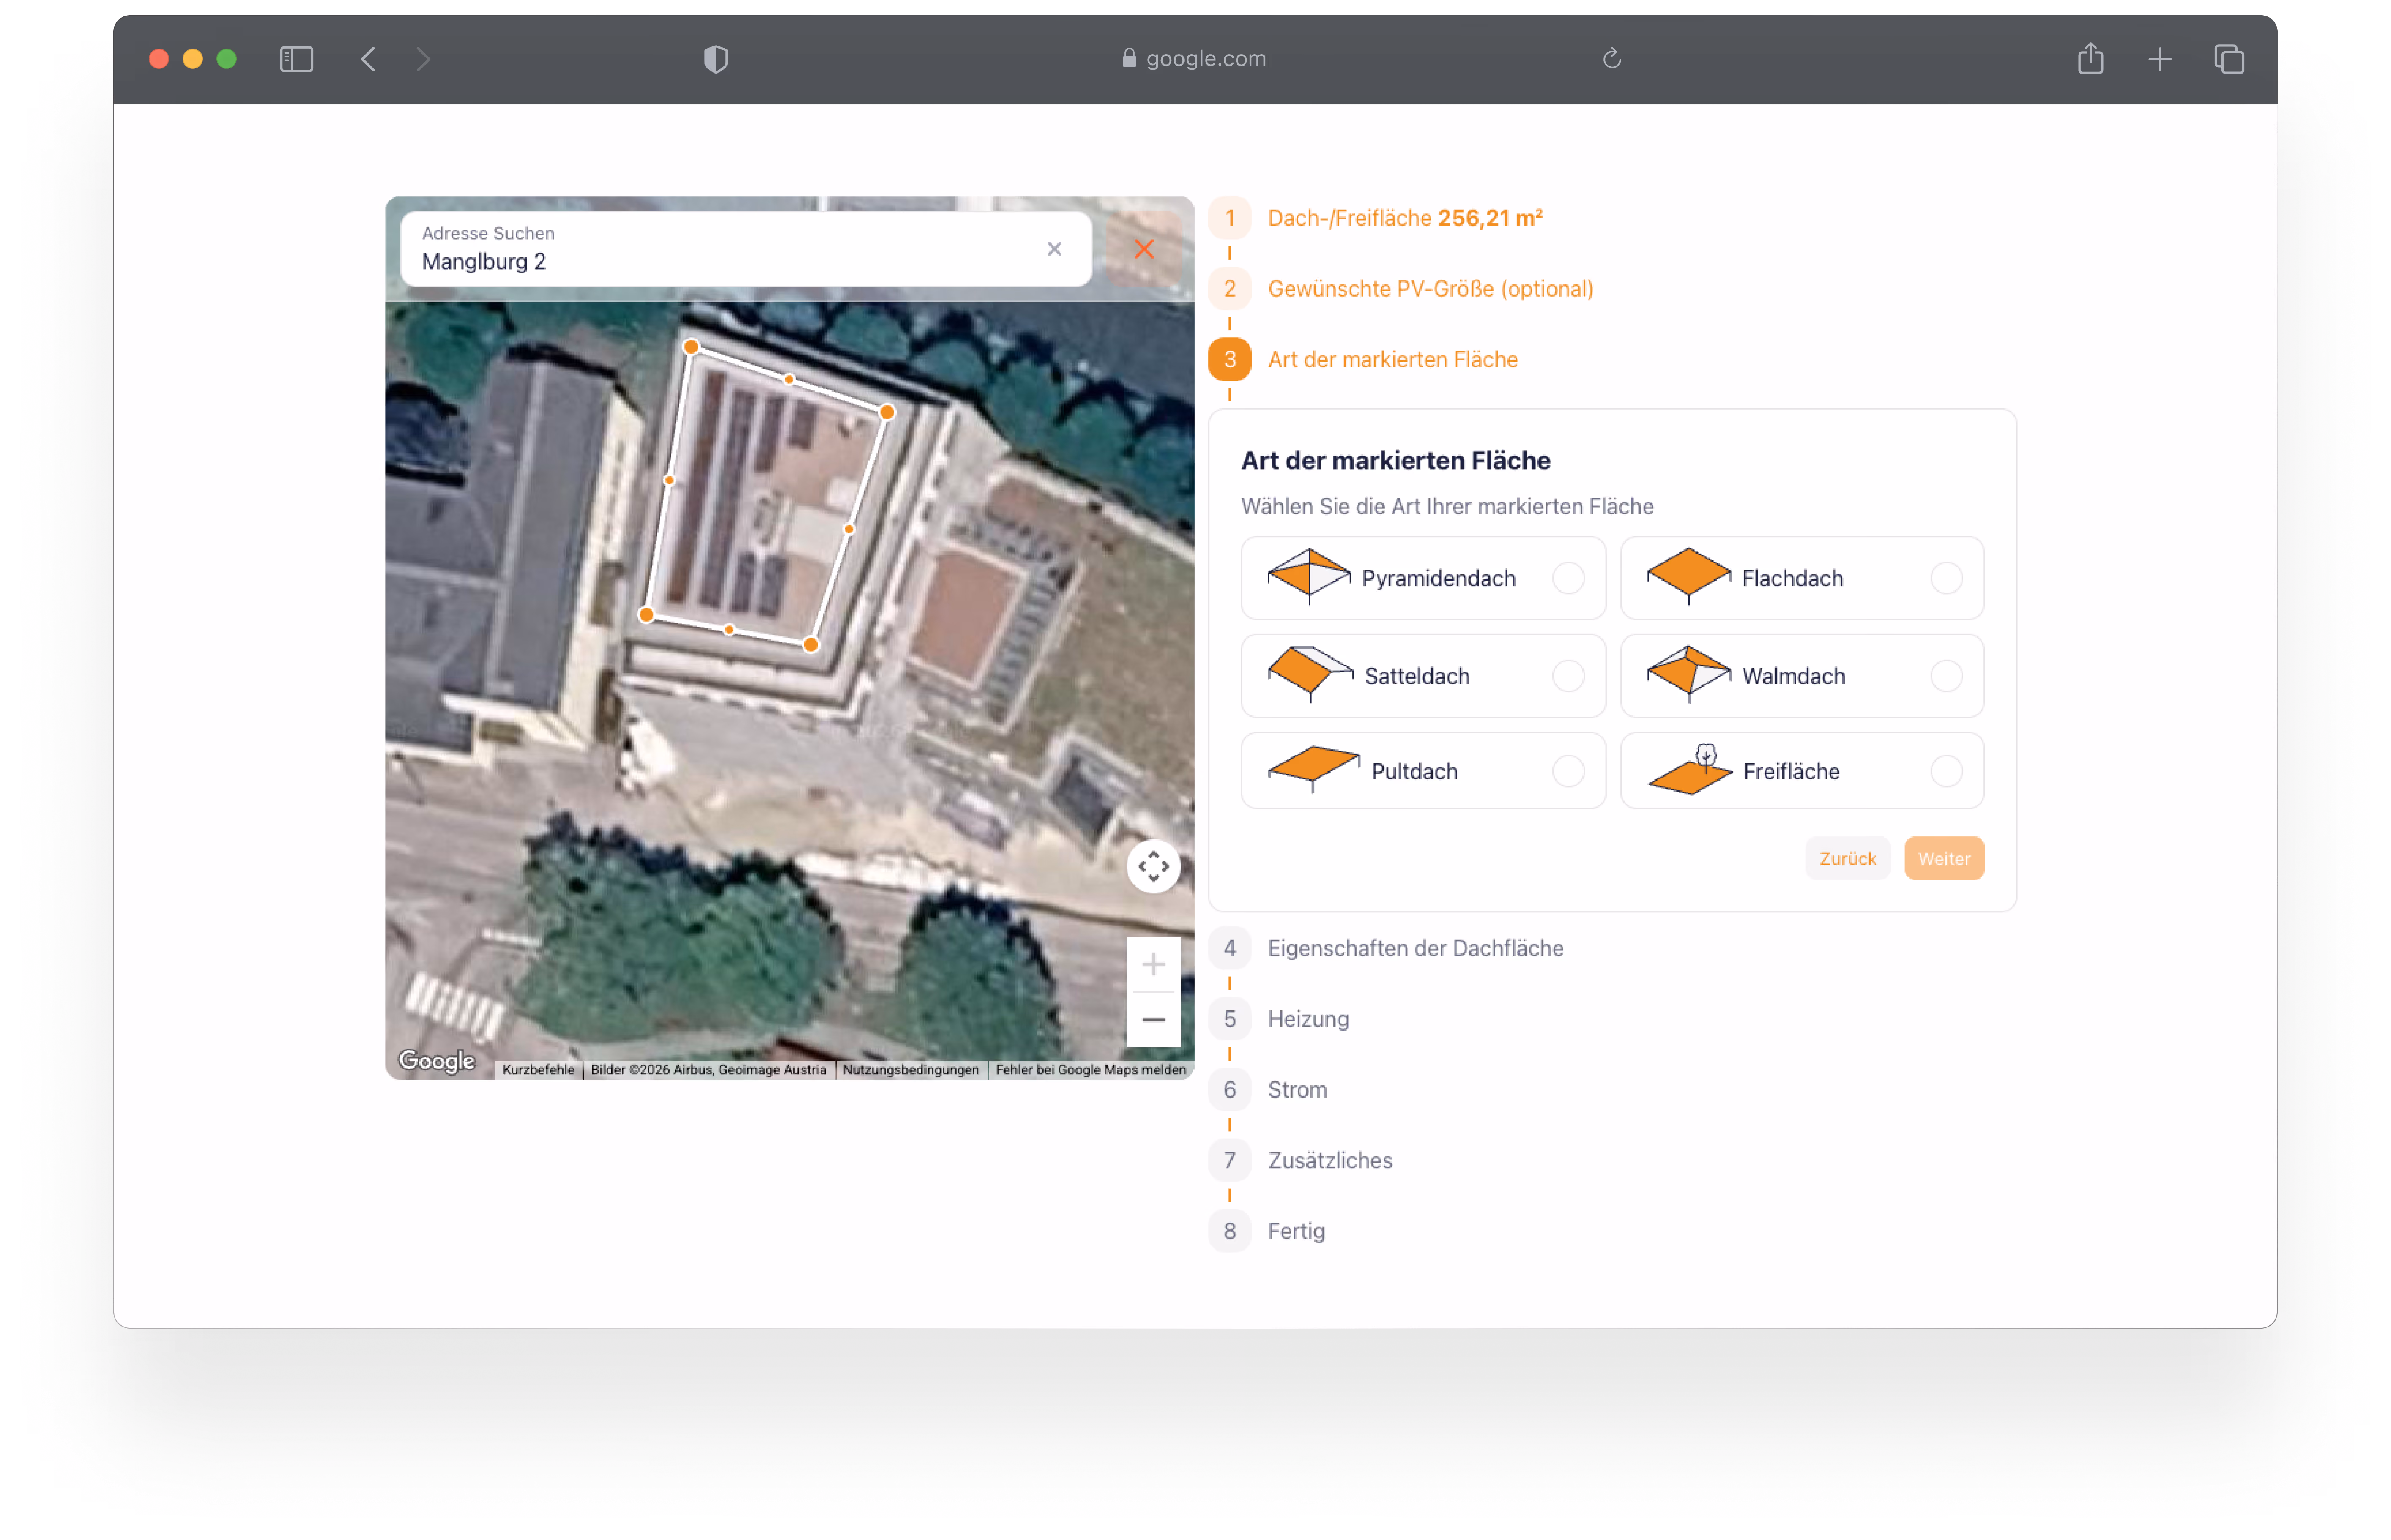Select the Flachdach radio button
The height and width of the screenshot is (1540, 2391).
[1946, 578]
